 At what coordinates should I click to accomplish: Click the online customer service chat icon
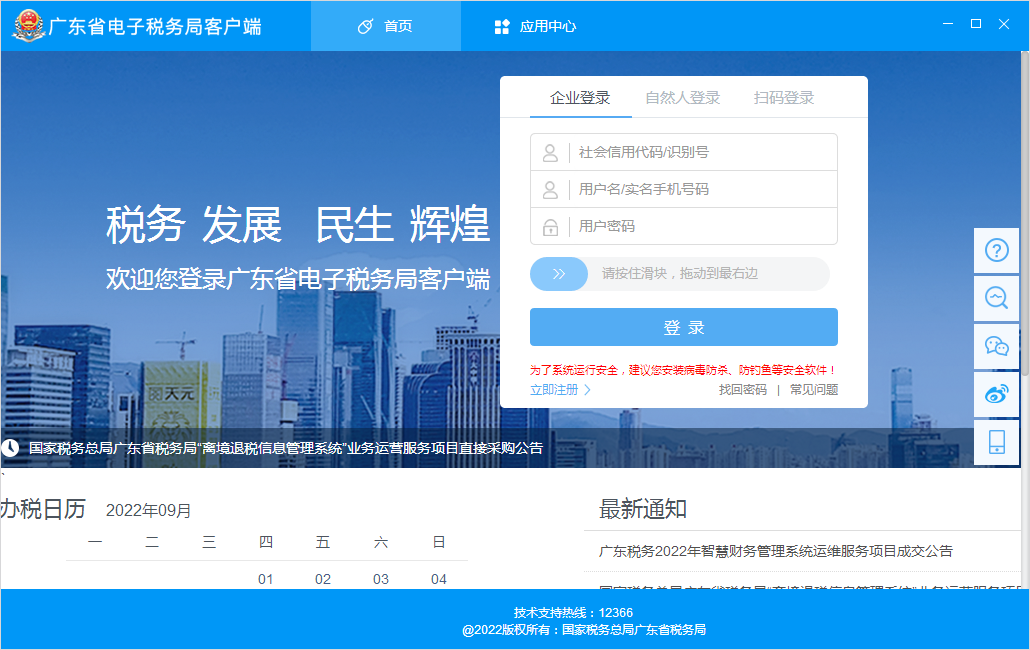(996, 299)
